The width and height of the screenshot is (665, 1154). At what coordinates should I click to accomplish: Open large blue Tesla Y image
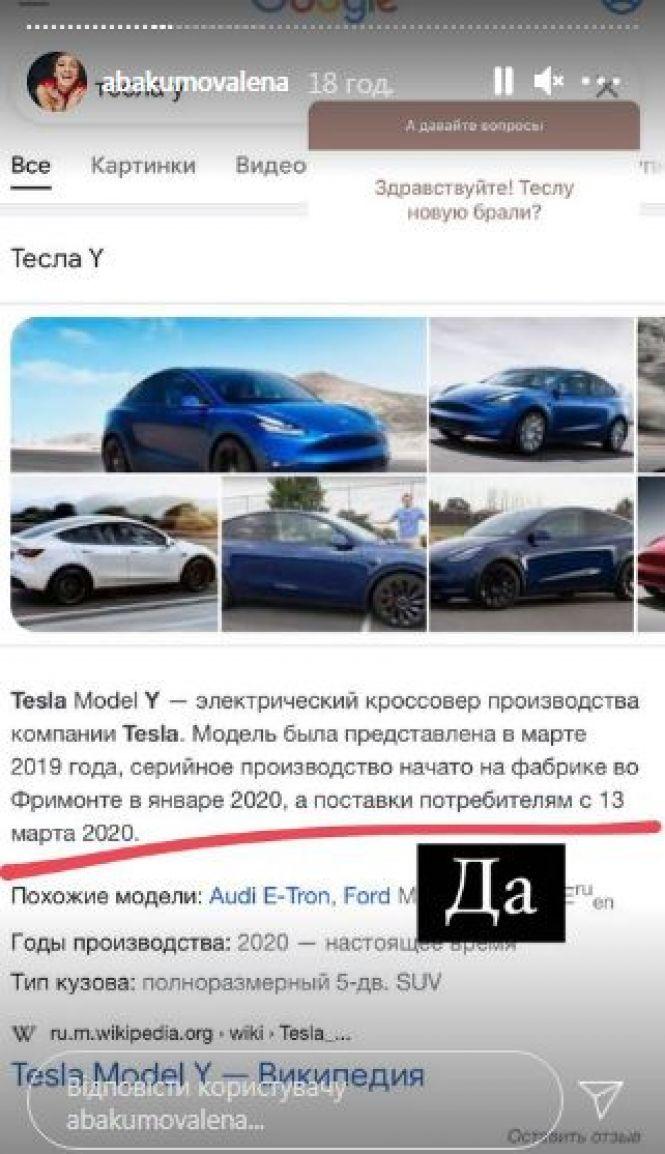coord(218,394)
